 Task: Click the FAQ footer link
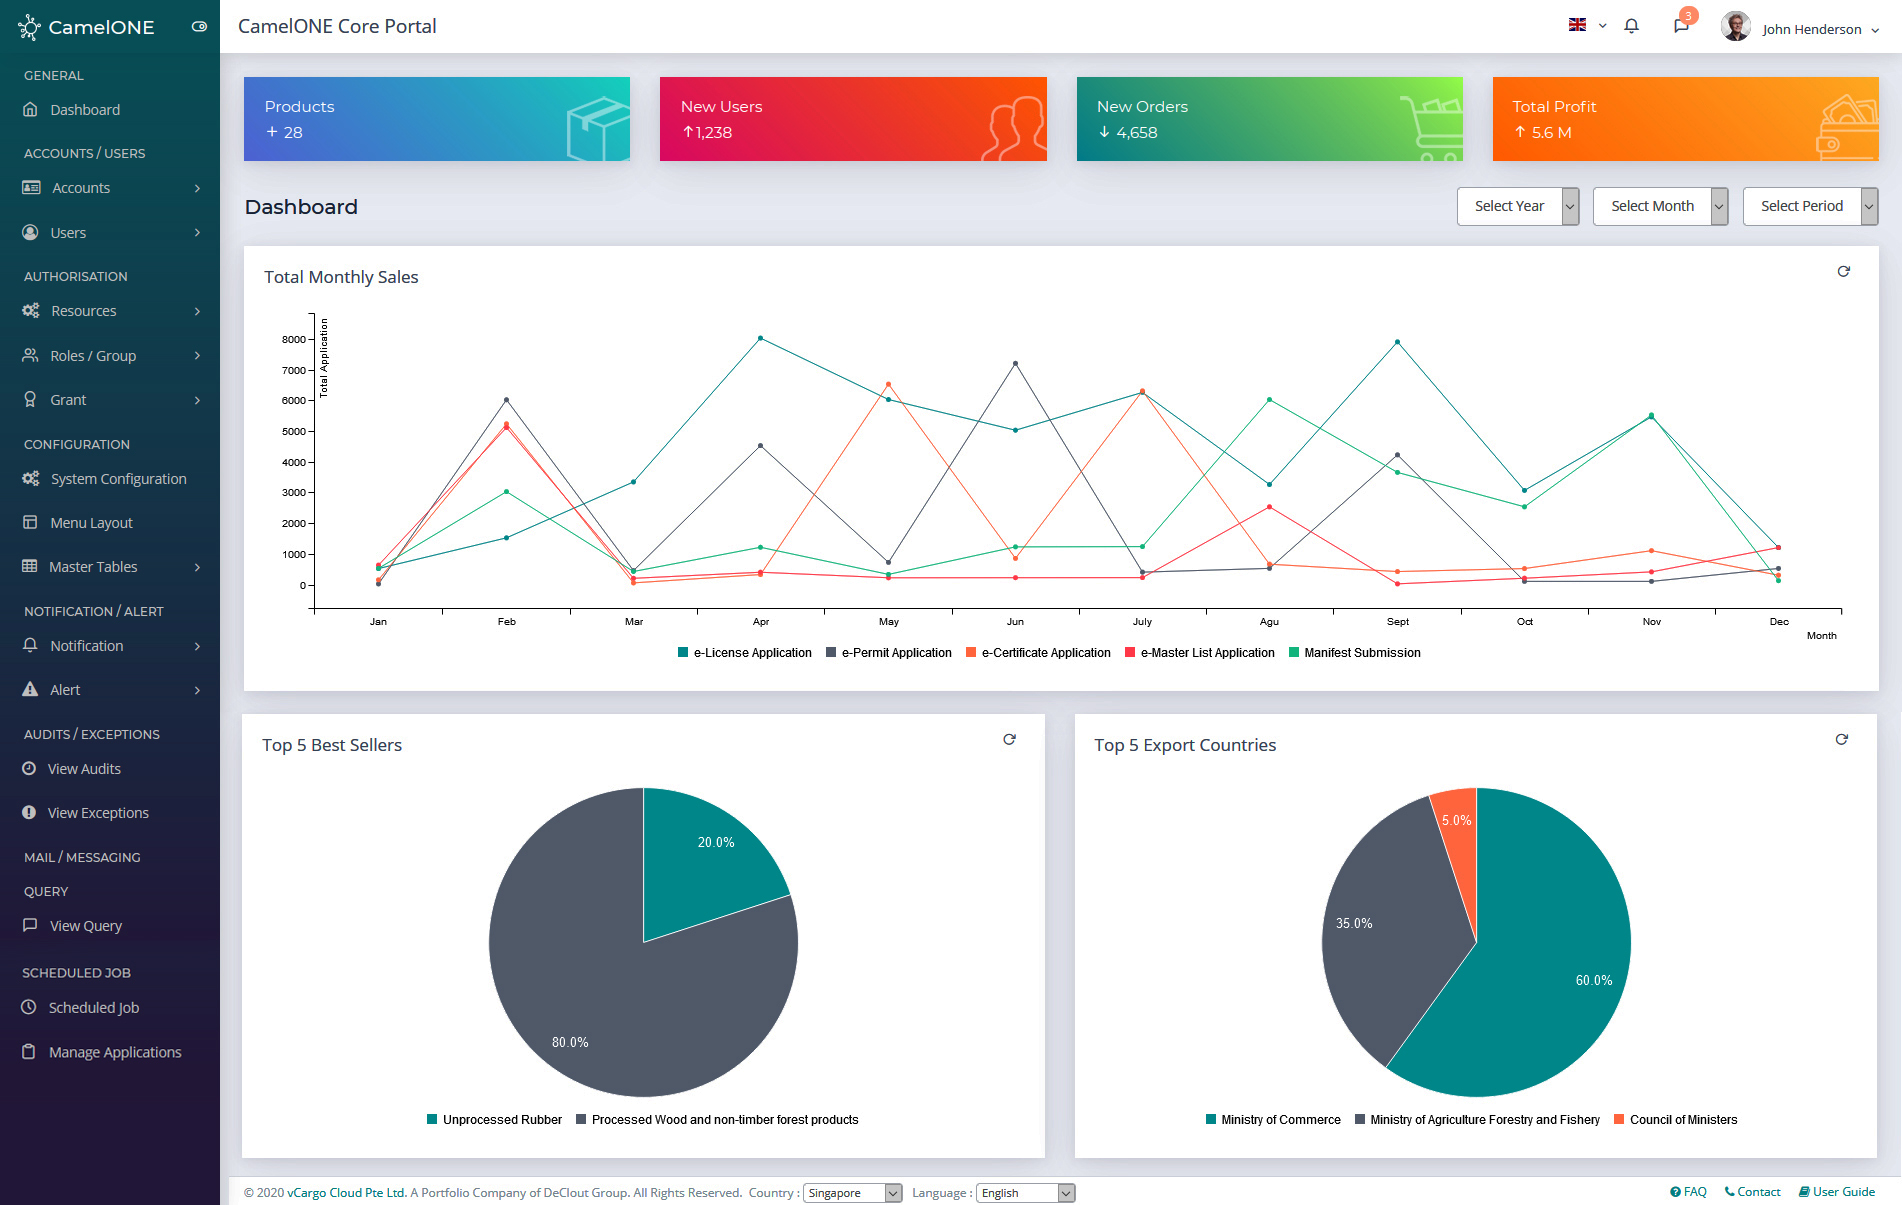(x=1688, y=1192)
